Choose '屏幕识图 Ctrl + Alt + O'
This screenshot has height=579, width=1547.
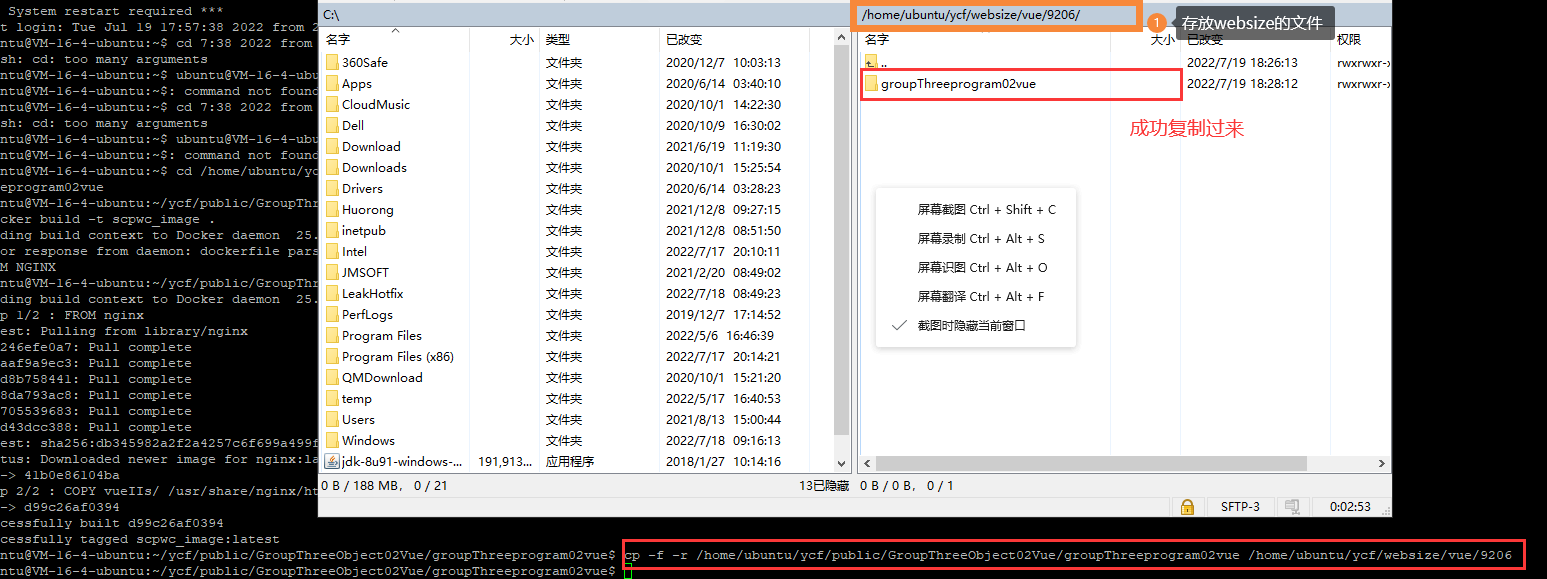coord(982,267)
